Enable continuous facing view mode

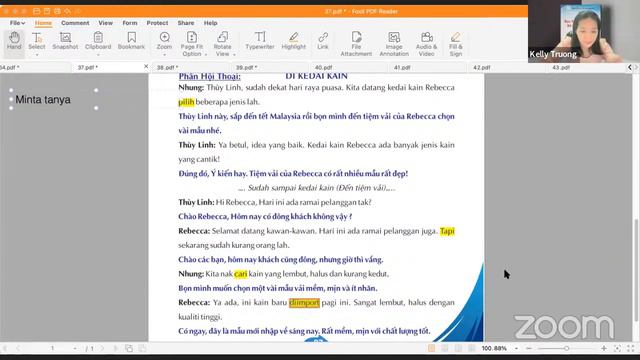tap(472, 348)
